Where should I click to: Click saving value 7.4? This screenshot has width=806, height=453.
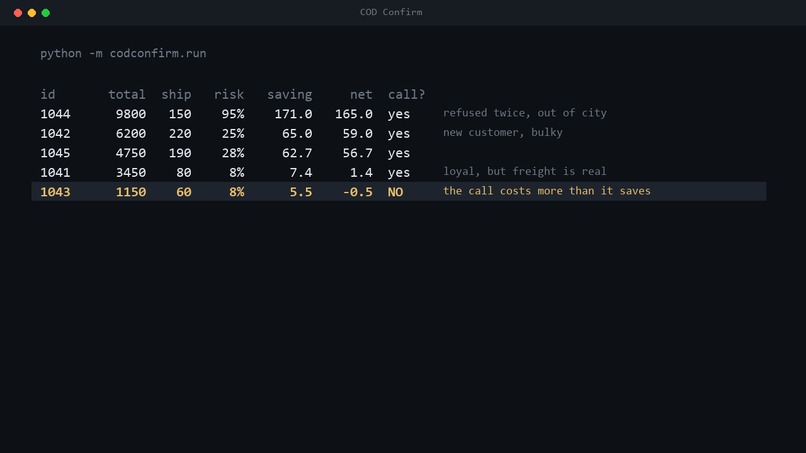pos(301,173)
